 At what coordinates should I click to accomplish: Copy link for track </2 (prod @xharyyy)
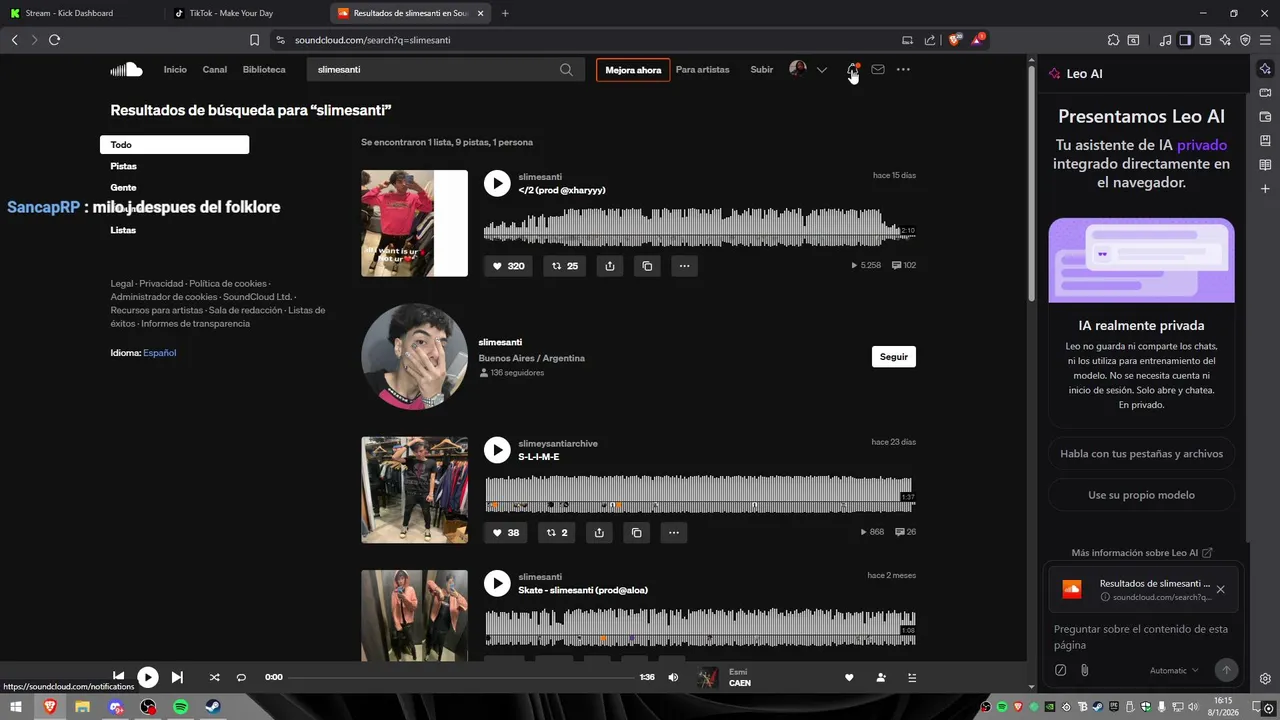(647, 266)
